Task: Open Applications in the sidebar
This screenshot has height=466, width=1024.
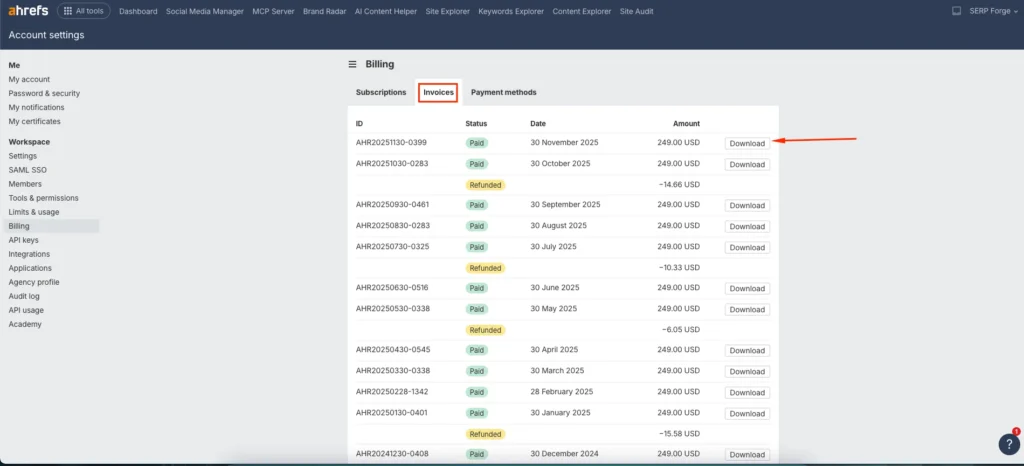Action: point(30,268)
